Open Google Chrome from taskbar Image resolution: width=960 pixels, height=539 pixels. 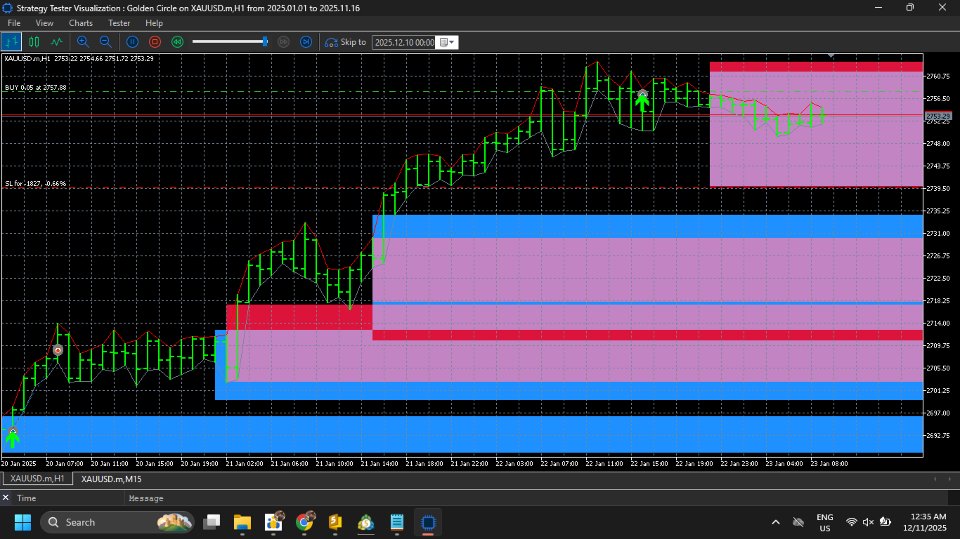304,522
